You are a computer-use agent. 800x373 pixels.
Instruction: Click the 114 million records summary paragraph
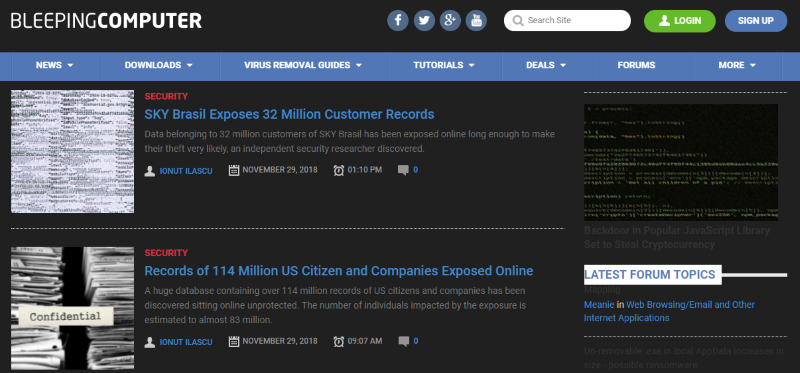pos(335,305)
